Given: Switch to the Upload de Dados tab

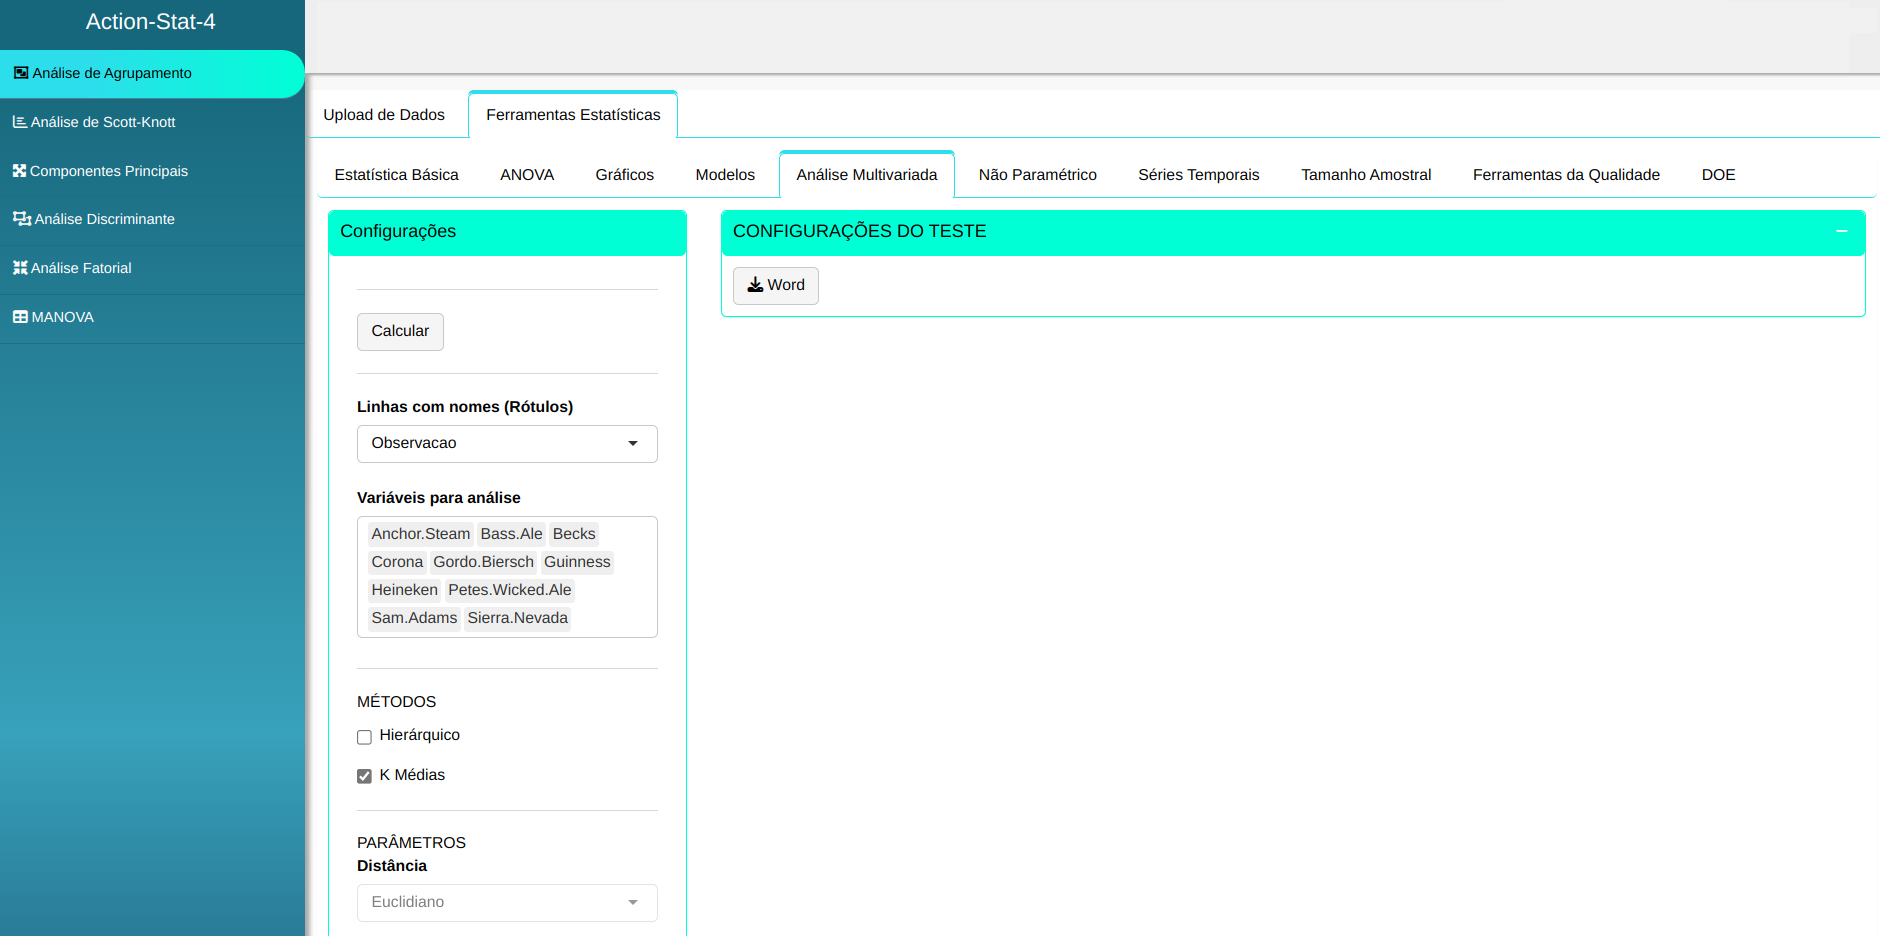Looking at the screenshot, I should click(x=384, y=115).
